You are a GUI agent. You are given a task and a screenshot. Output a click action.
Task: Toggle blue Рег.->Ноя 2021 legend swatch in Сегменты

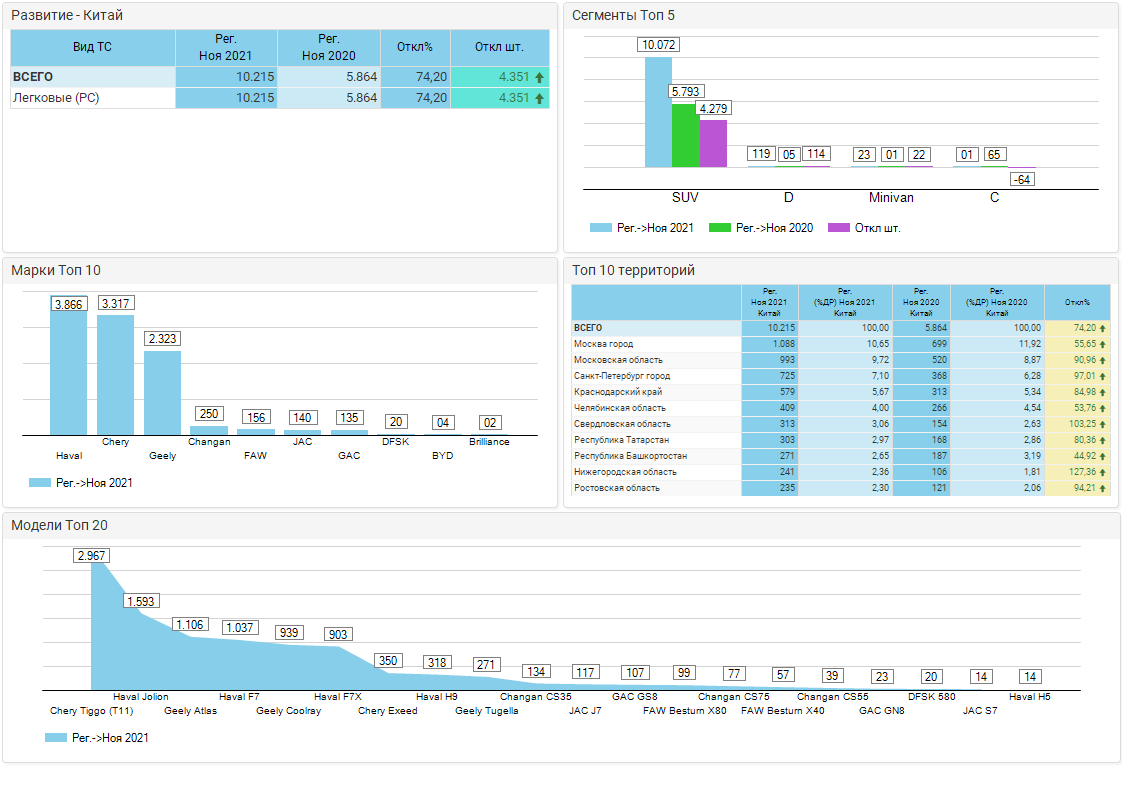[600, 228]
